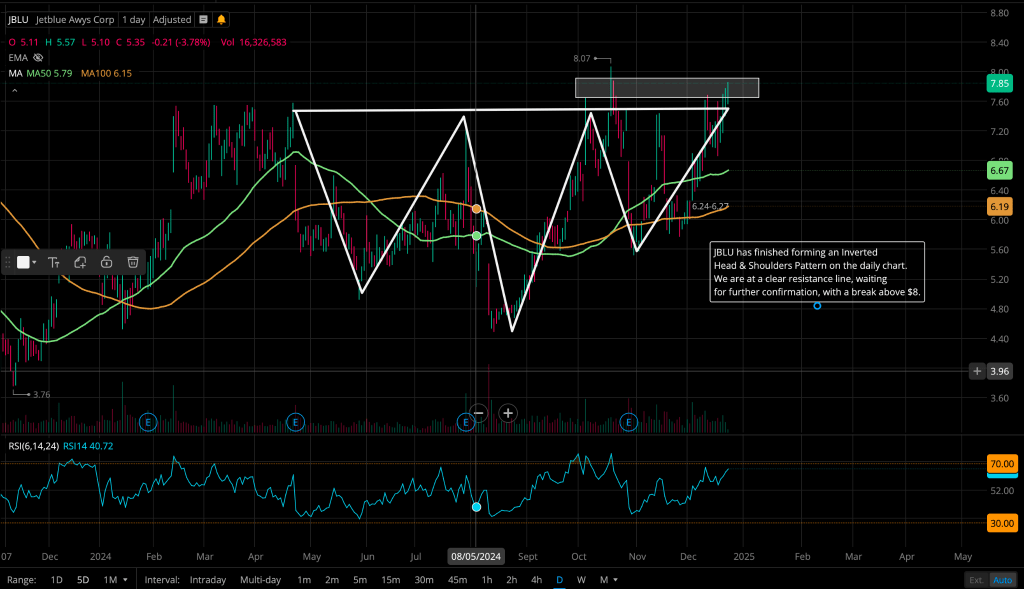The height and width of the screenshot is (589, 1024).
Task: Click the 1 day timeframe button
Action: [x=132, y=19]
